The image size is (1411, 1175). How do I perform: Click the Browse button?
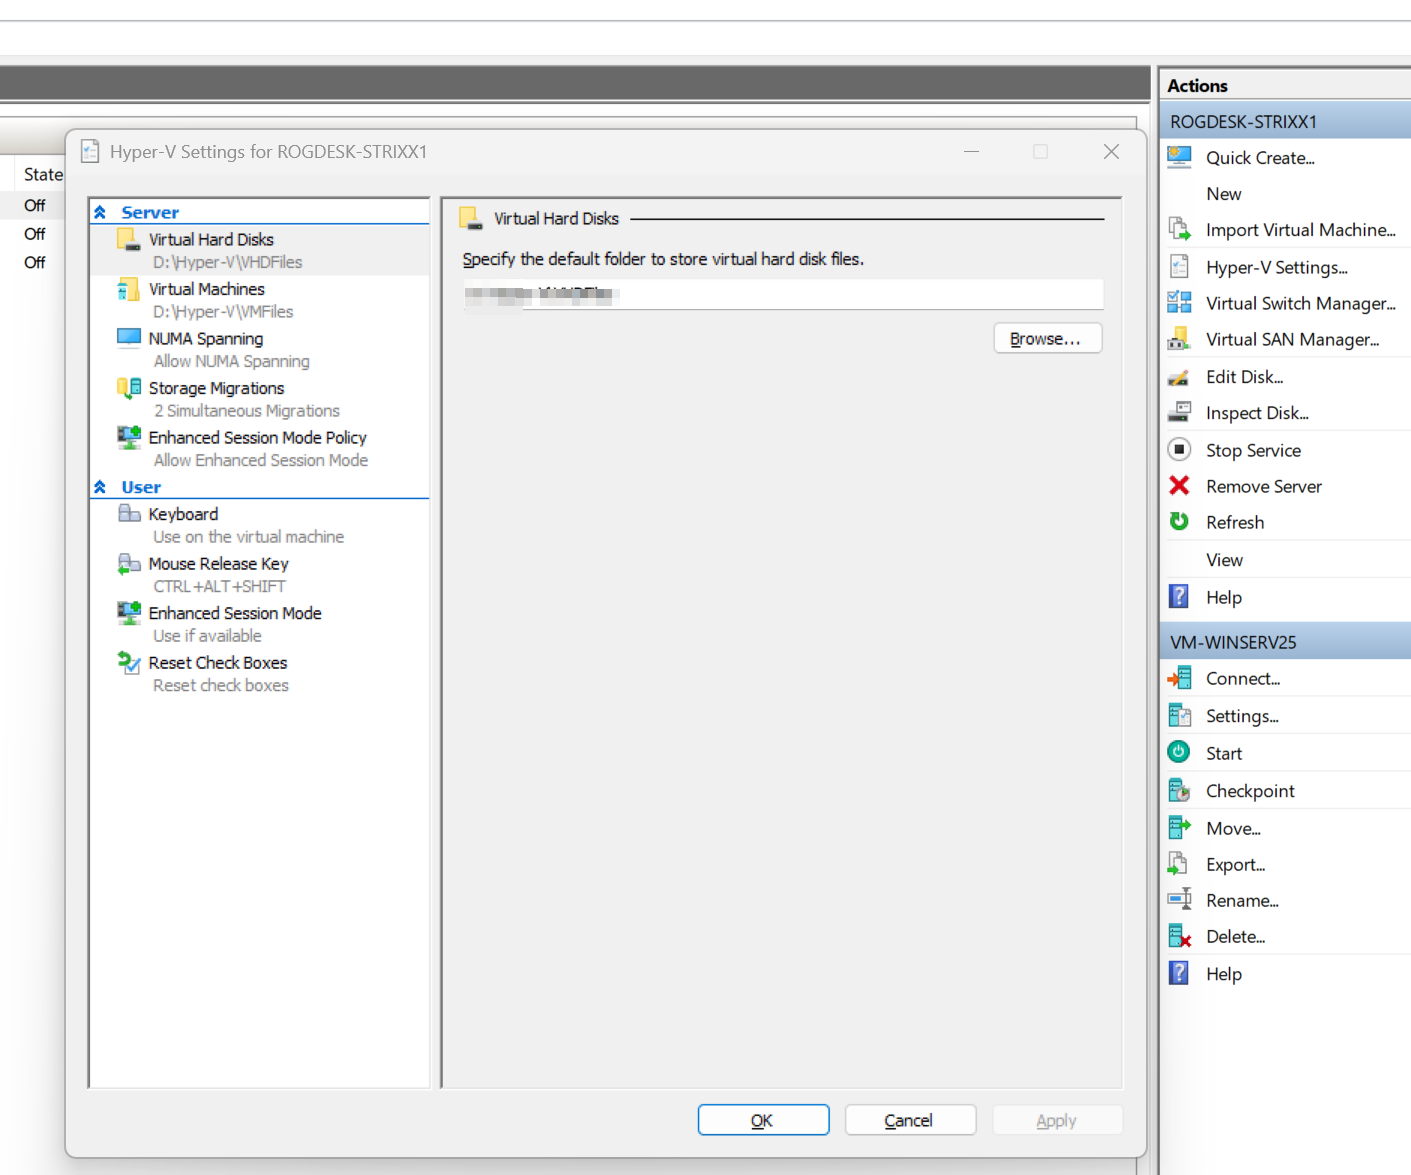click(1047, 338)
